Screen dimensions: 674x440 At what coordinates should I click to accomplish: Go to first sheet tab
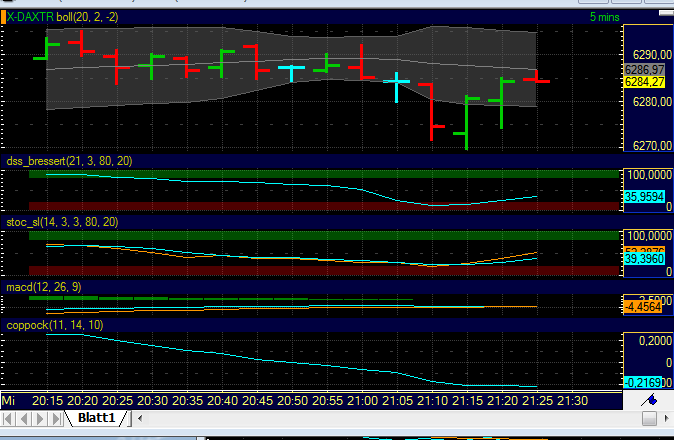click(x=8, y=418)
